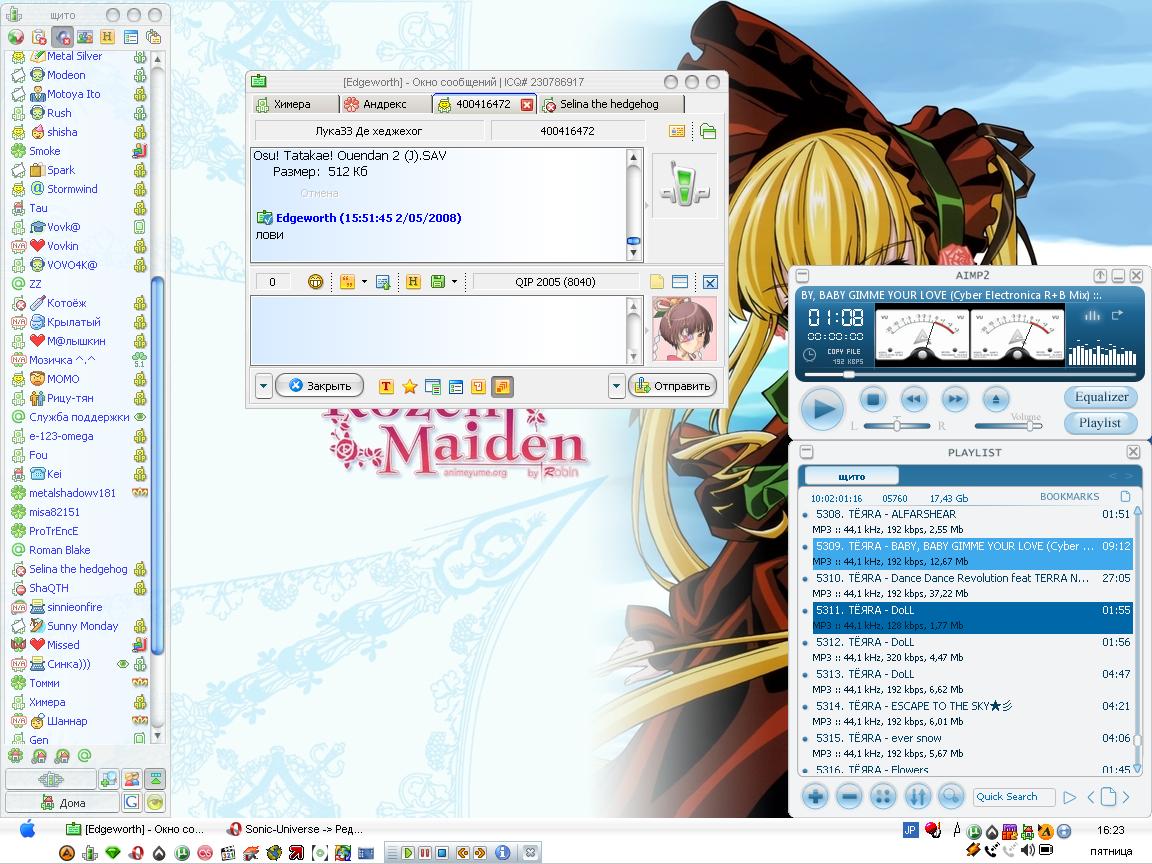Click the AIMP2 track progress bar
The width and height of the screenshot is (1152, 864).
click(971, 375)
